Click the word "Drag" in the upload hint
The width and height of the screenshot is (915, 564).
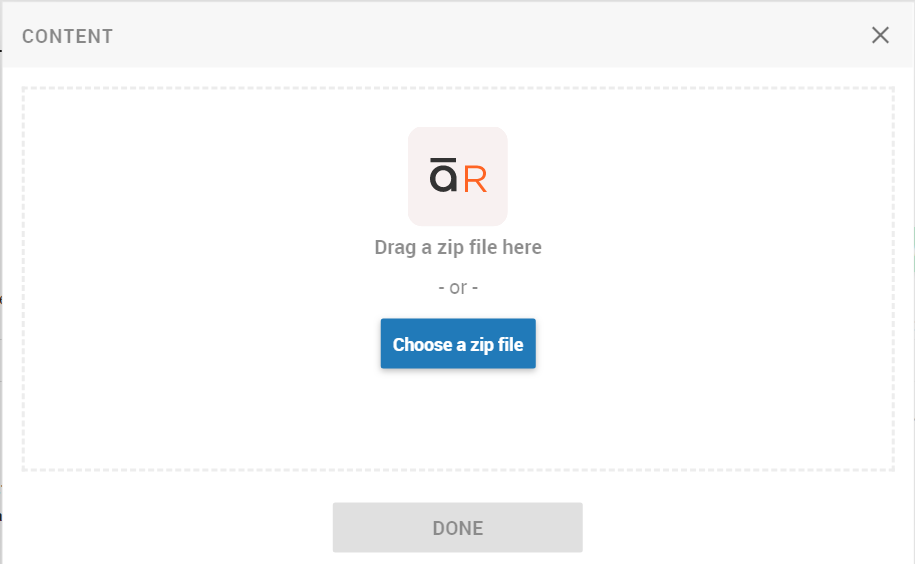coord(395,247)
